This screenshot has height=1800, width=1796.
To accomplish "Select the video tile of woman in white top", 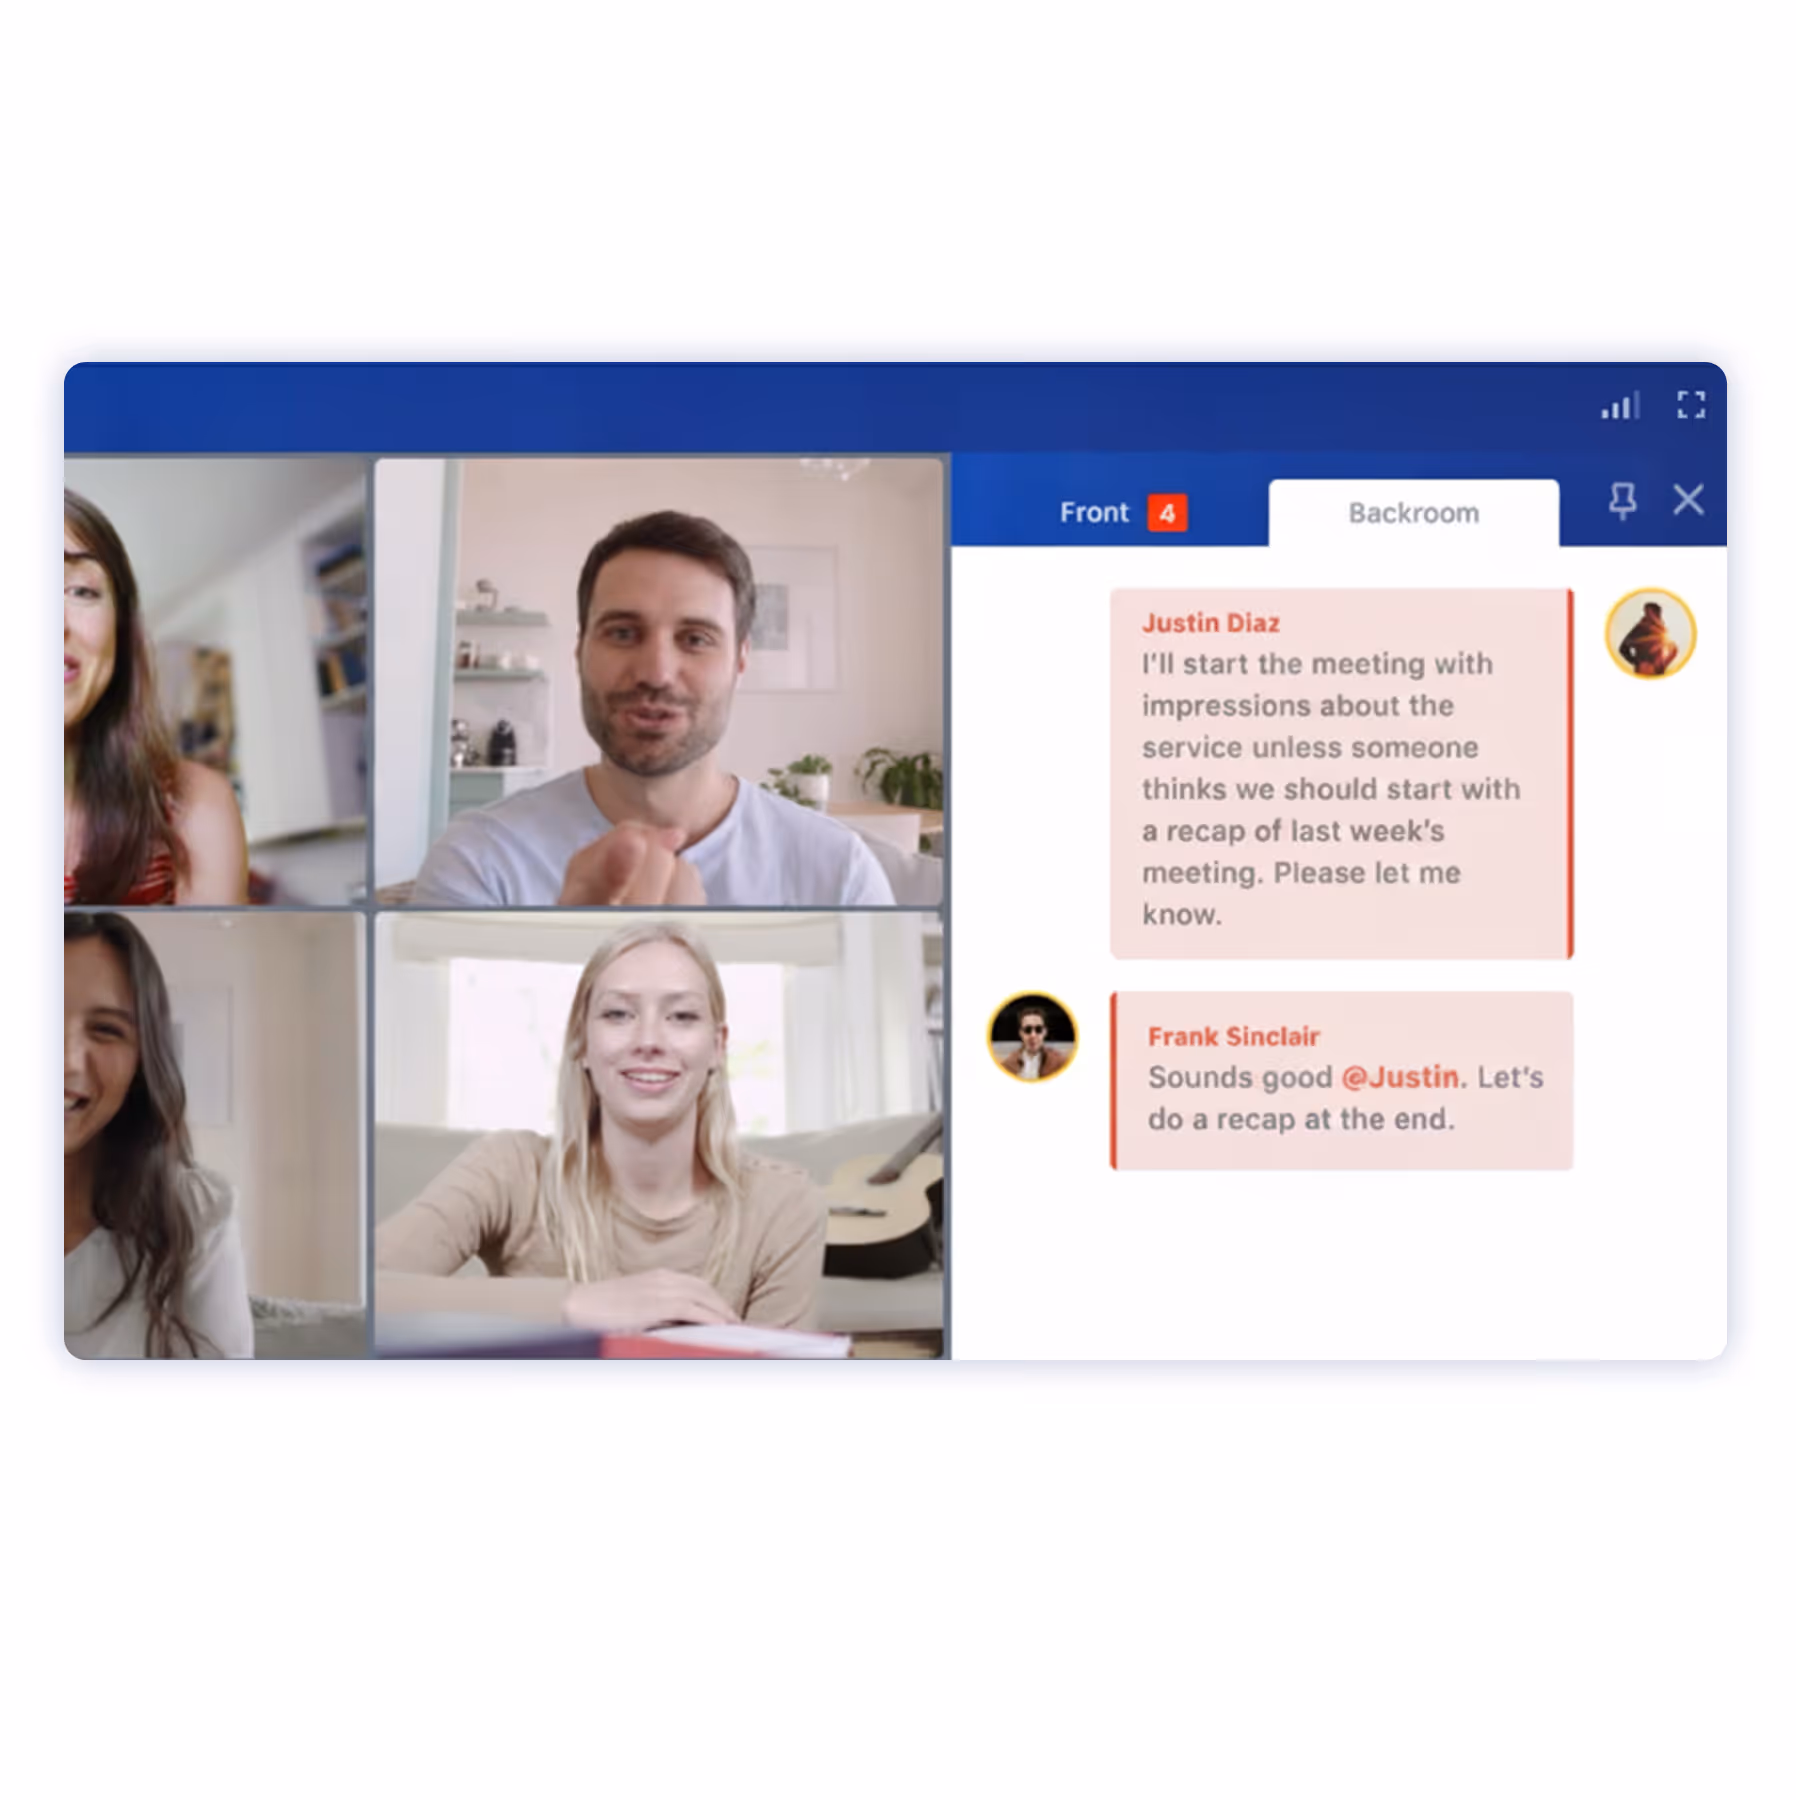I will tap(215, 1135).
